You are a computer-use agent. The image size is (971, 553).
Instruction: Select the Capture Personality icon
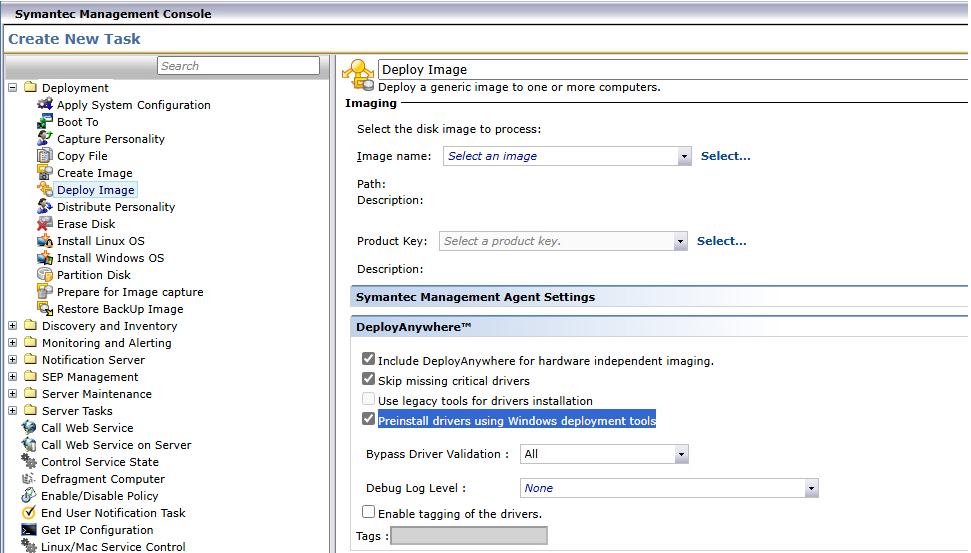(45, 139)
